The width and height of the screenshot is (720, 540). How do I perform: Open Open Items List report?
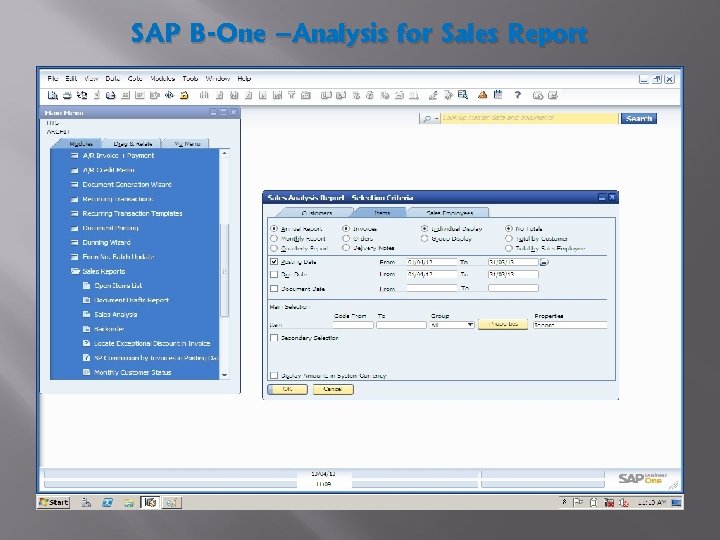point(118,286)
